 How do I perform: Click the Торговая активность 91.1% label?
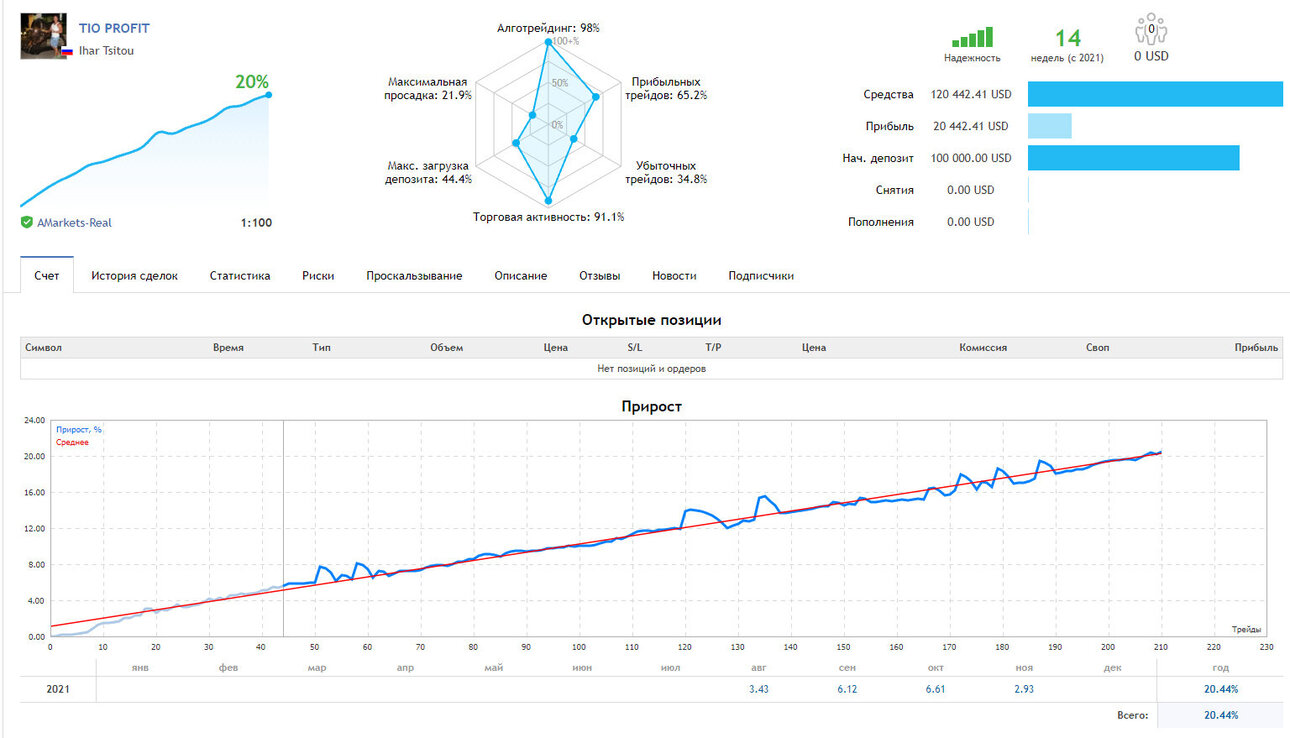548,216
